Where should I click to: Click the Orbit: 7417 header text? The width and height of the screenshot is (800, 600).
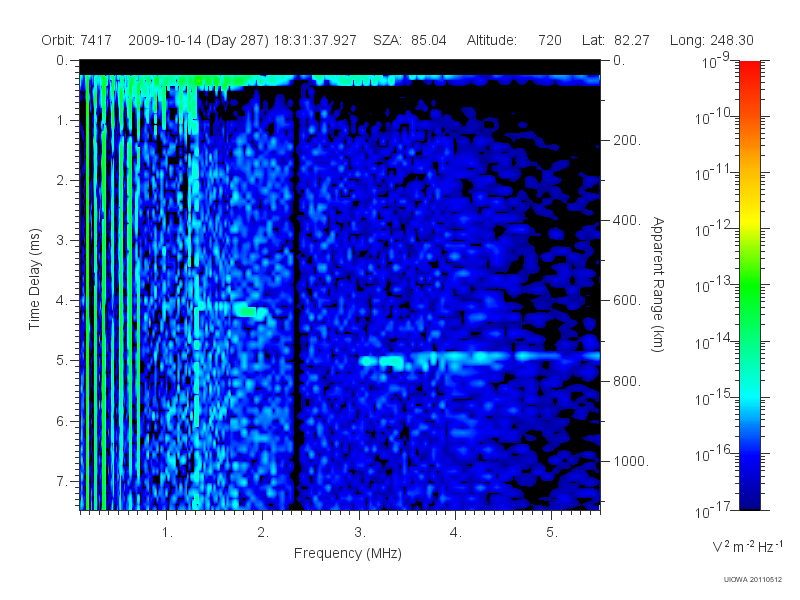point(77,40)
